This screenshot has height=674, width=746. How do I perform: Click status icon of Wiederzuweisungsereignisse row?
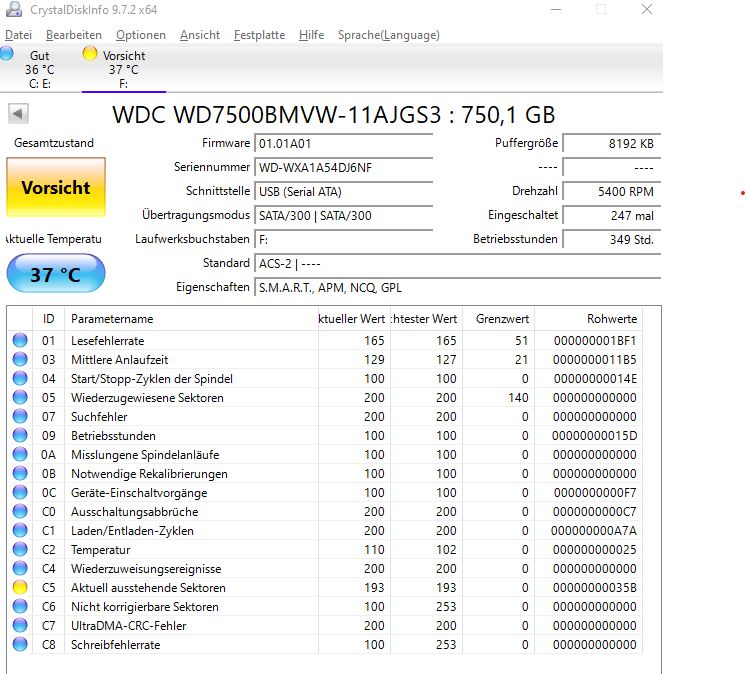tap(20, 568)
